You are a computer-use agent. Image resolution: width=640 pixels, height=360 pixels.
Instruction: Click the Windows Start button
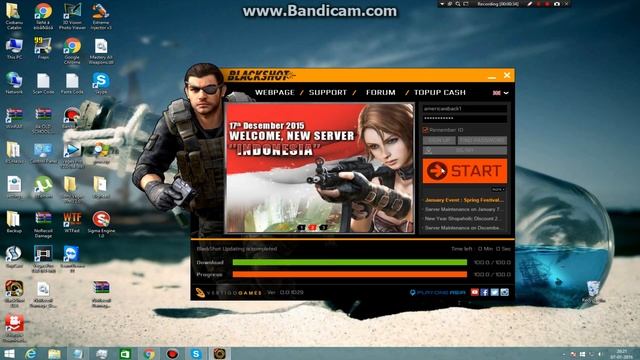tap(9, 353)
